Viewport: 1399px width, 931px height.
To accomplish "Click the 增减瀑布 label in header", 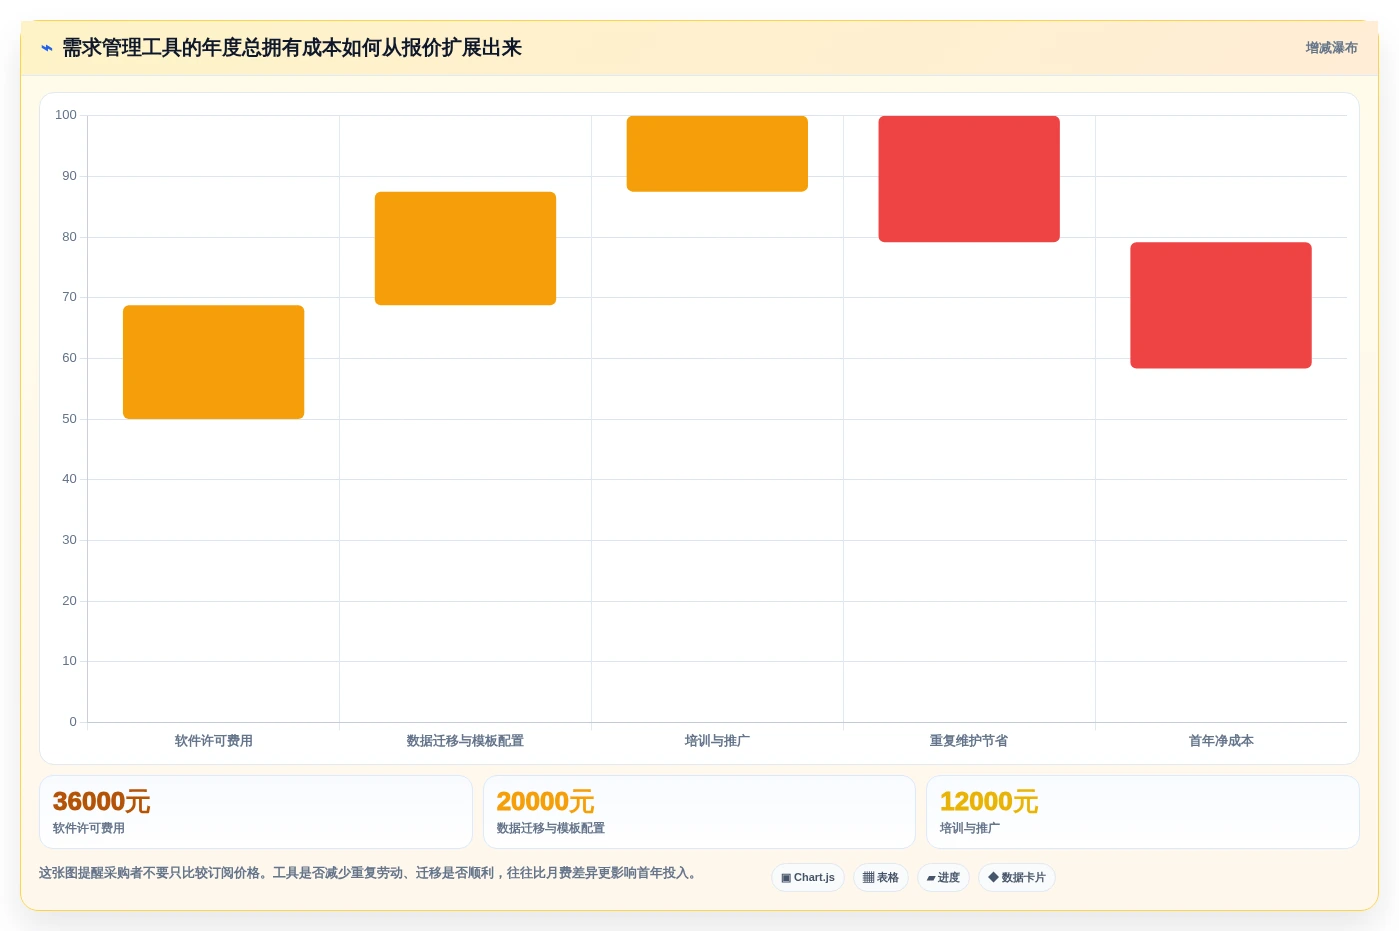I will point(1331,48).
